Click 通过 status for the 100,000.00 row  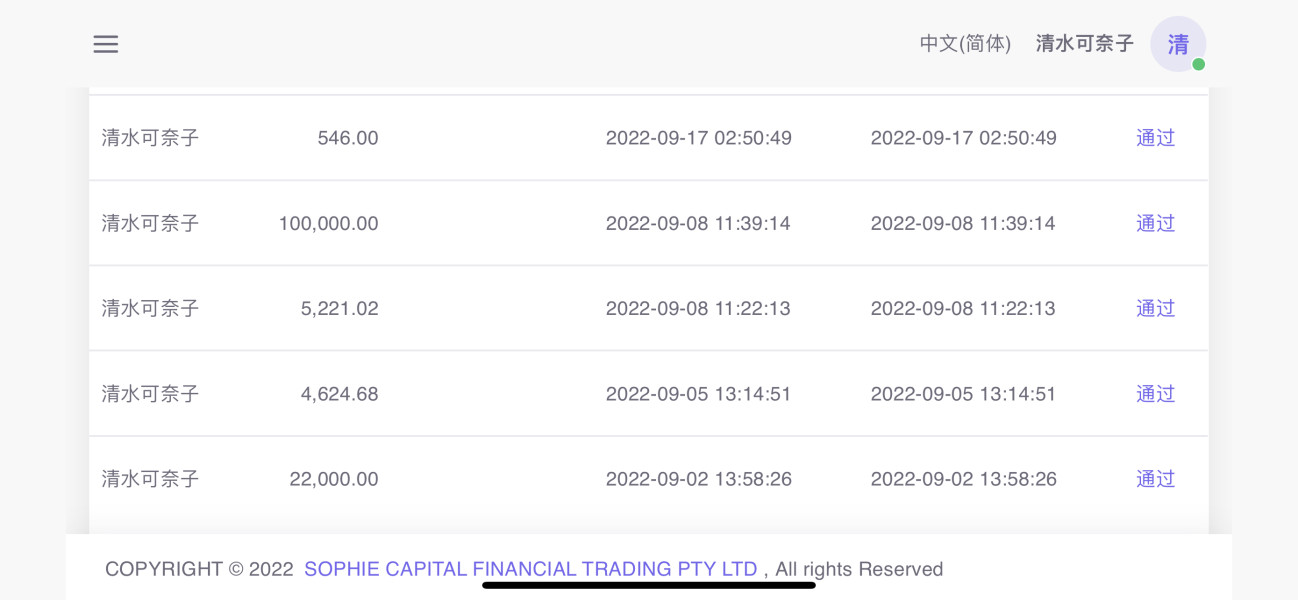point(1155,223)
